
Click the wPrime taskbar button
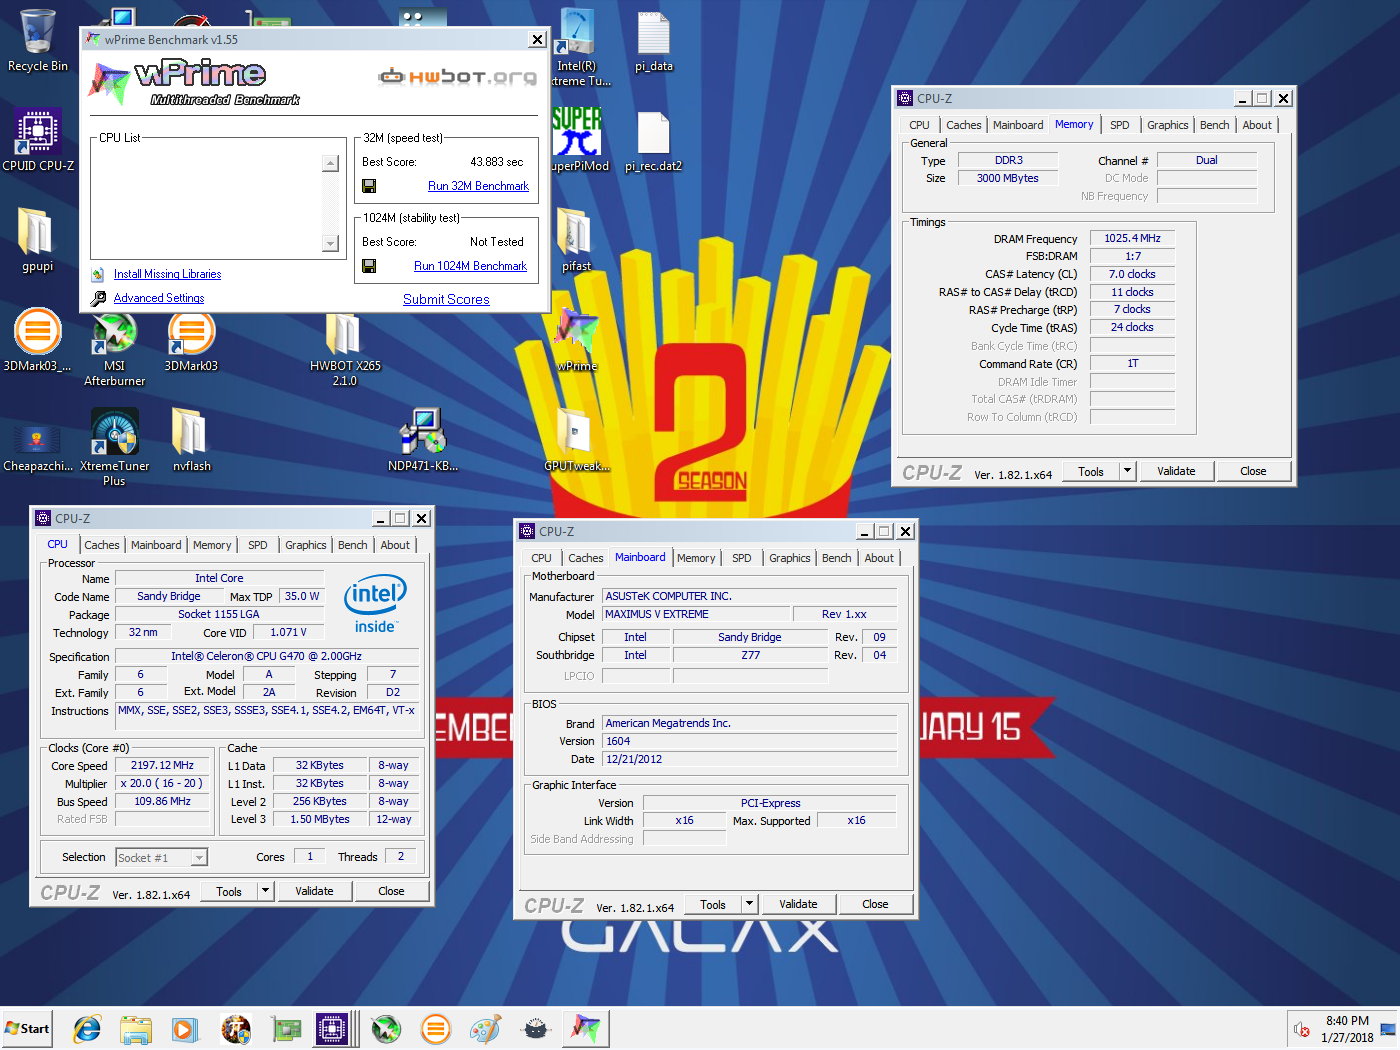pos(585,1028)
